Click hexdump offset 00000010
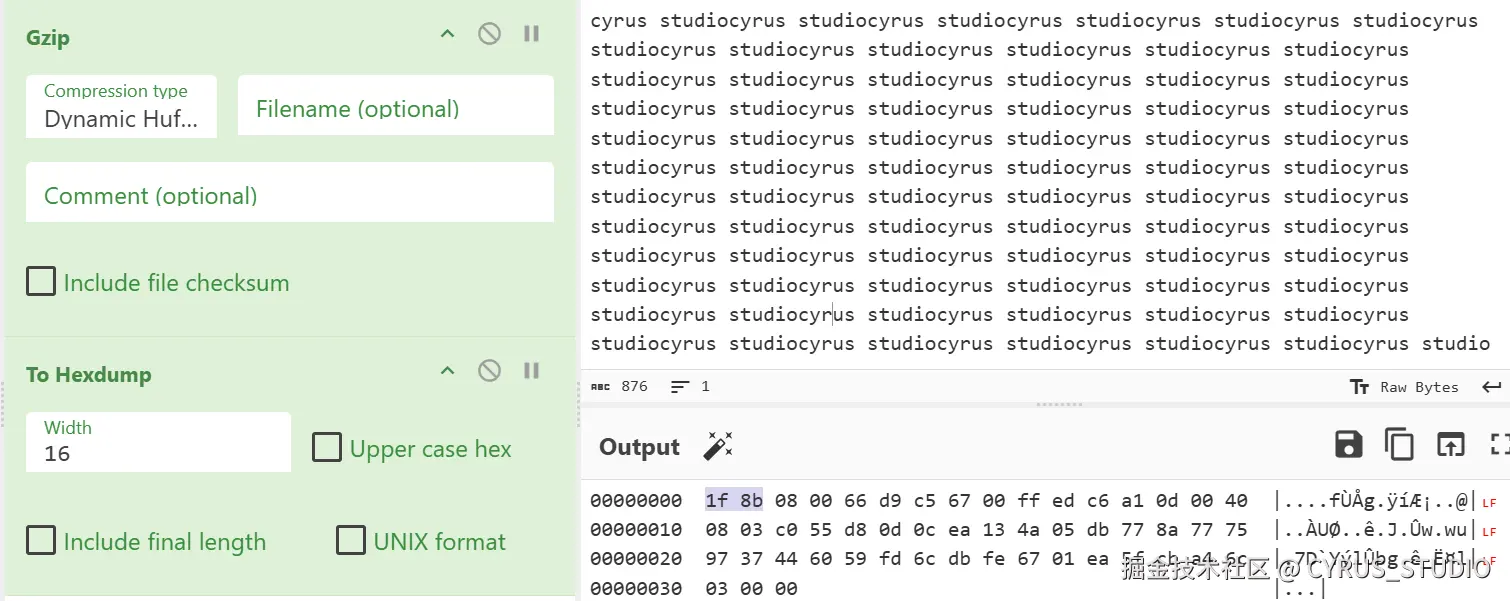Screen dimensions: 1510x601 (636, 529)
